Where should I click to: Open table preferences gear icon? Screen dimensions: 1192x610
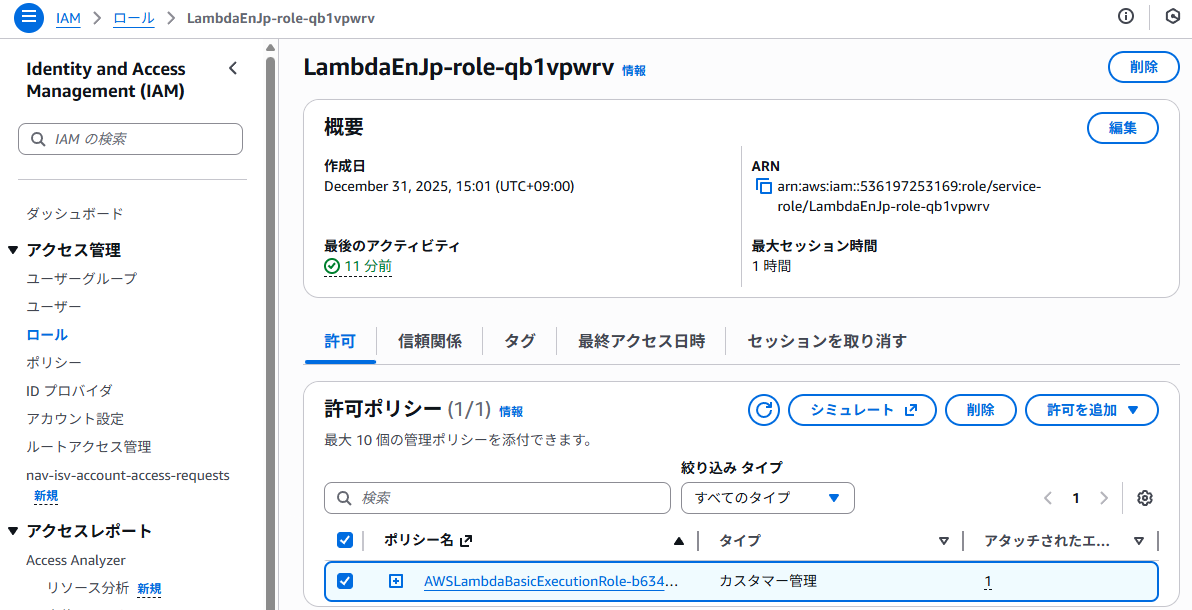pos(1145,498)
